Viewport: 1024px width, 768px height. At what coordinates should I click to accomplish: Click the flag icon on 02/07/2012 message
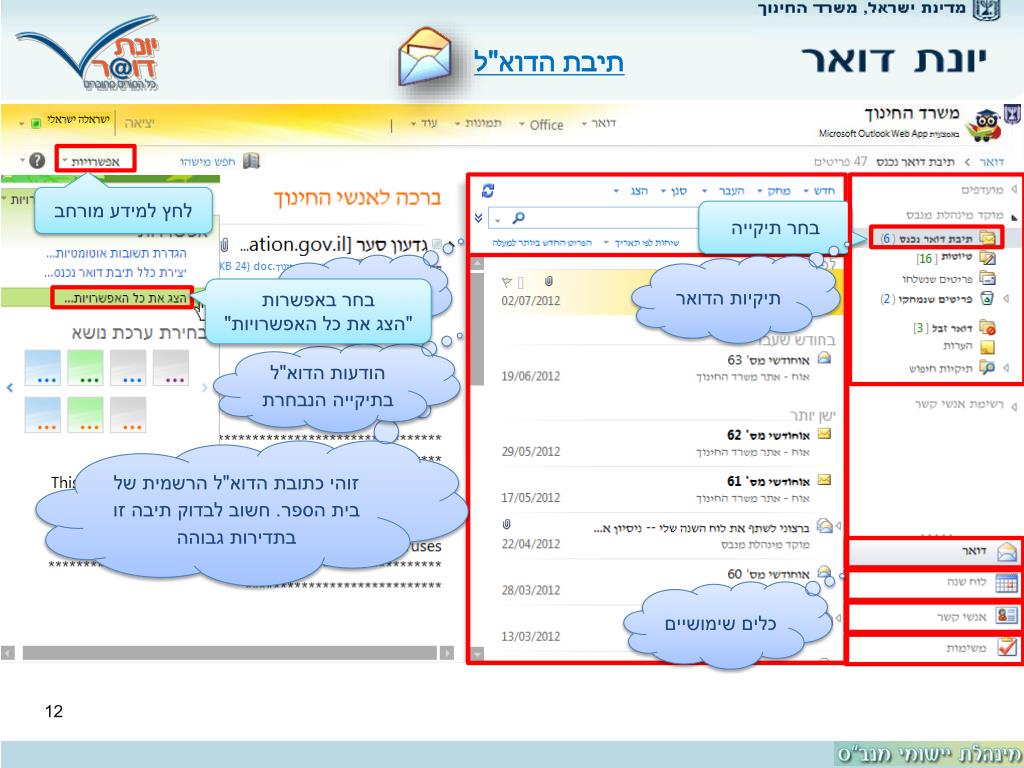coord(507,282)
